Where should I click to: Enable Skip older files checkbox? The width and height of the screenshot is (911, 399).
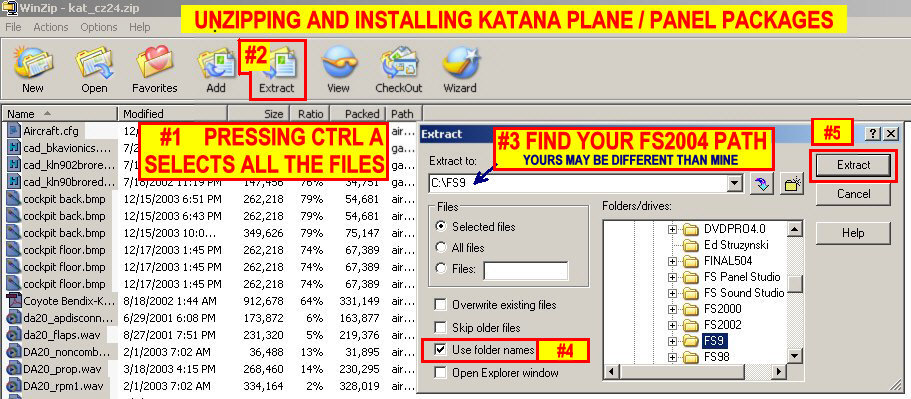(441, 328)
